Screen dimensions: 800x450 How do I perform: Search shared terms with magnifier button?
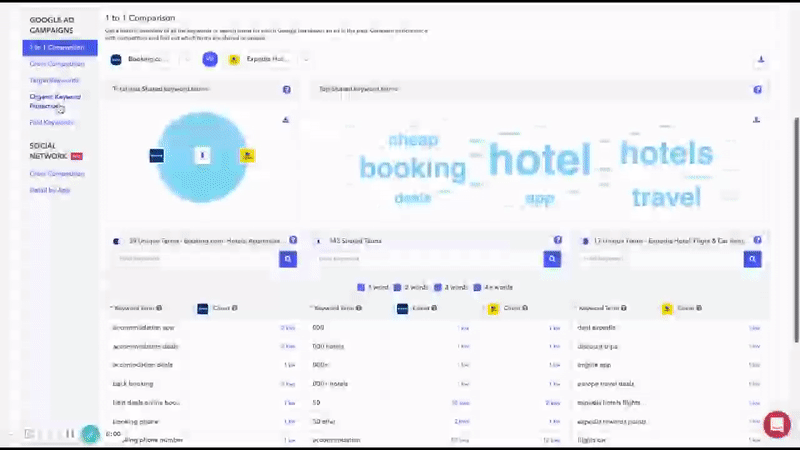pos(552,259)
